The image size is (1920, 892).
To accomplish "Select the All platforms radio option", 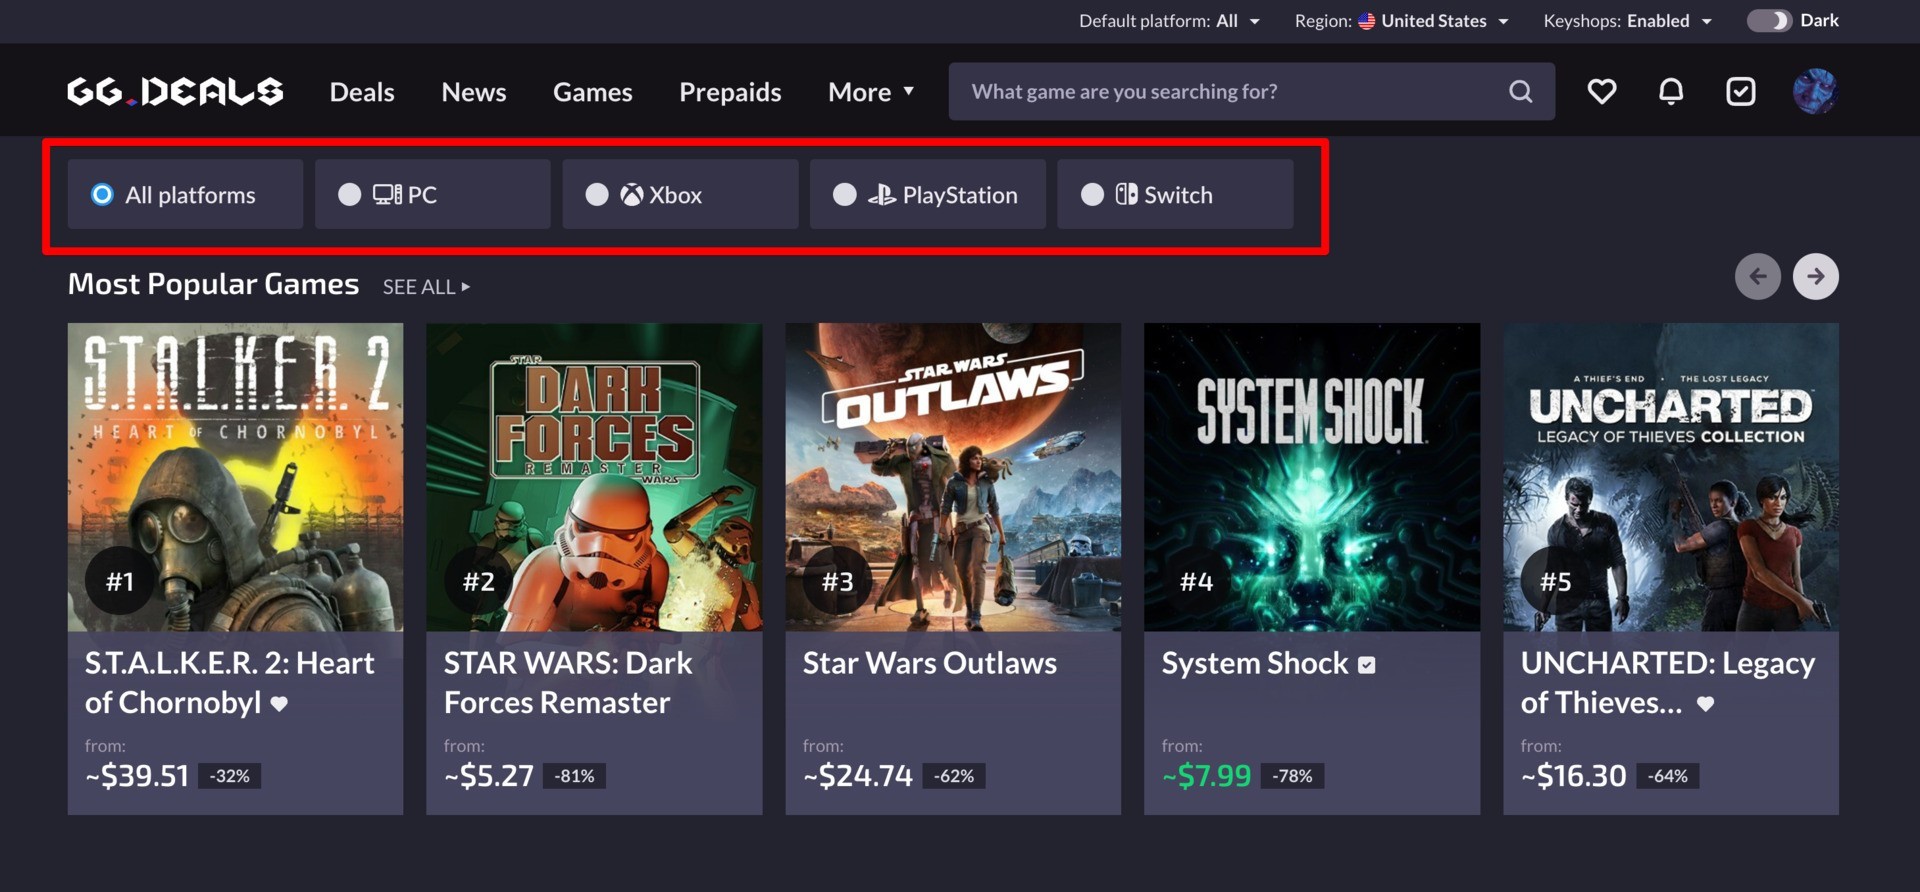I will (185, 194).
